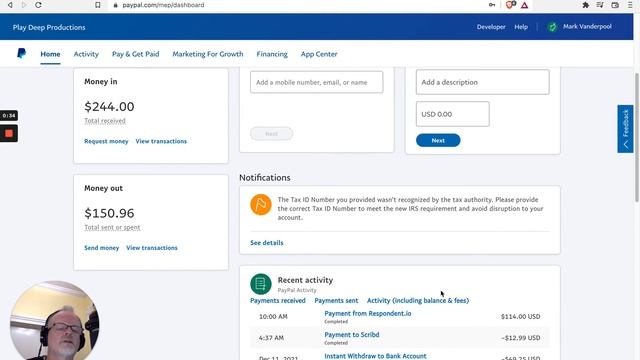The height and width of the screenshot is (360, 640).
Task: Stop recording with red square button
Action: pos(9,133)
